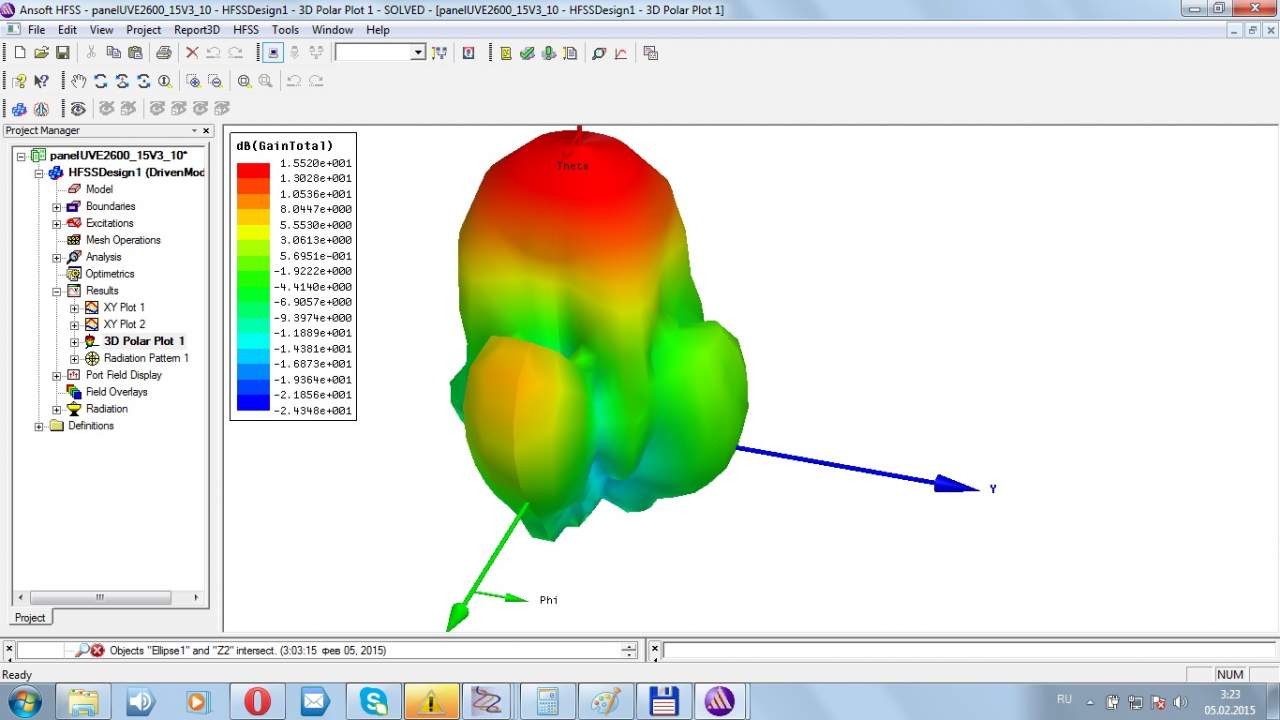The image size is (1280, 720).
Task: Open the toolbar combo box dropdown
Action: [418, 52]
